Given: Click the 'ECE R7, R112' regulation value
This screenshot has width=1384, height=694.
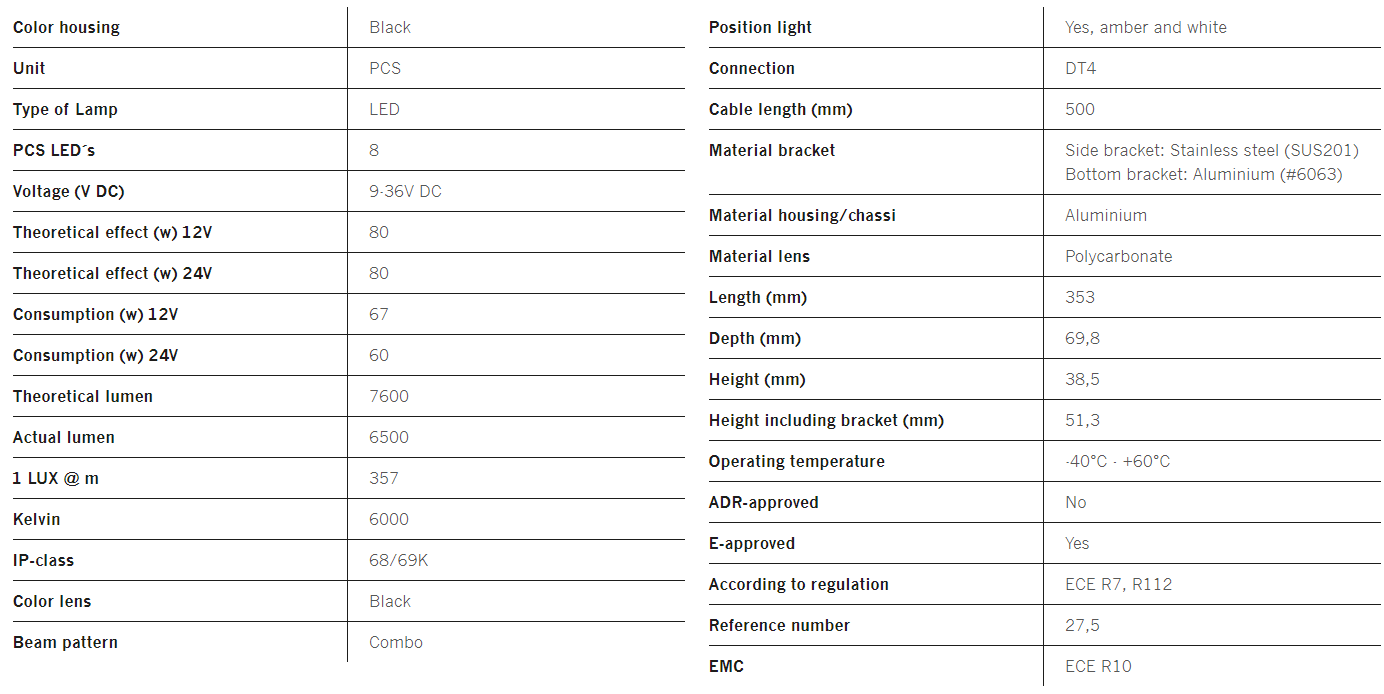Looking at the screenshot, I should click(1119, 585).
